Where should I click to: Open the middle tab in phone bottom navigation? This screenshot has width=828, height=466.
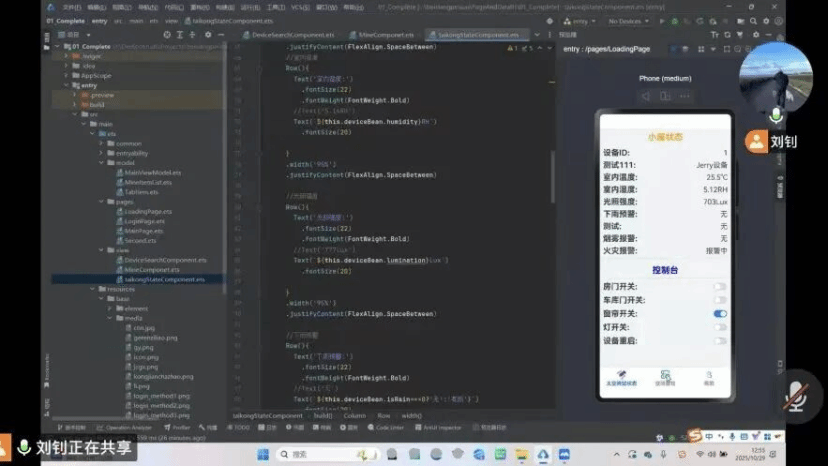(665, 379)
